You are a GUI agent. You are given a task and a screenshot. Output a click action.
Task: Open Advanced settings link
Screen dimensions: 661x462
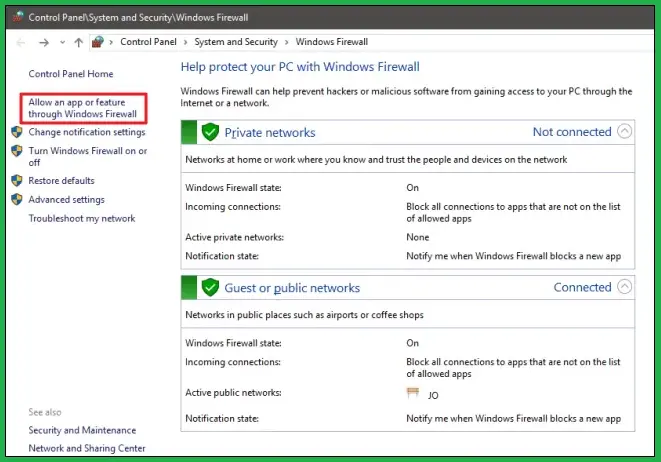pyautogui.click(x=67, y=199)
